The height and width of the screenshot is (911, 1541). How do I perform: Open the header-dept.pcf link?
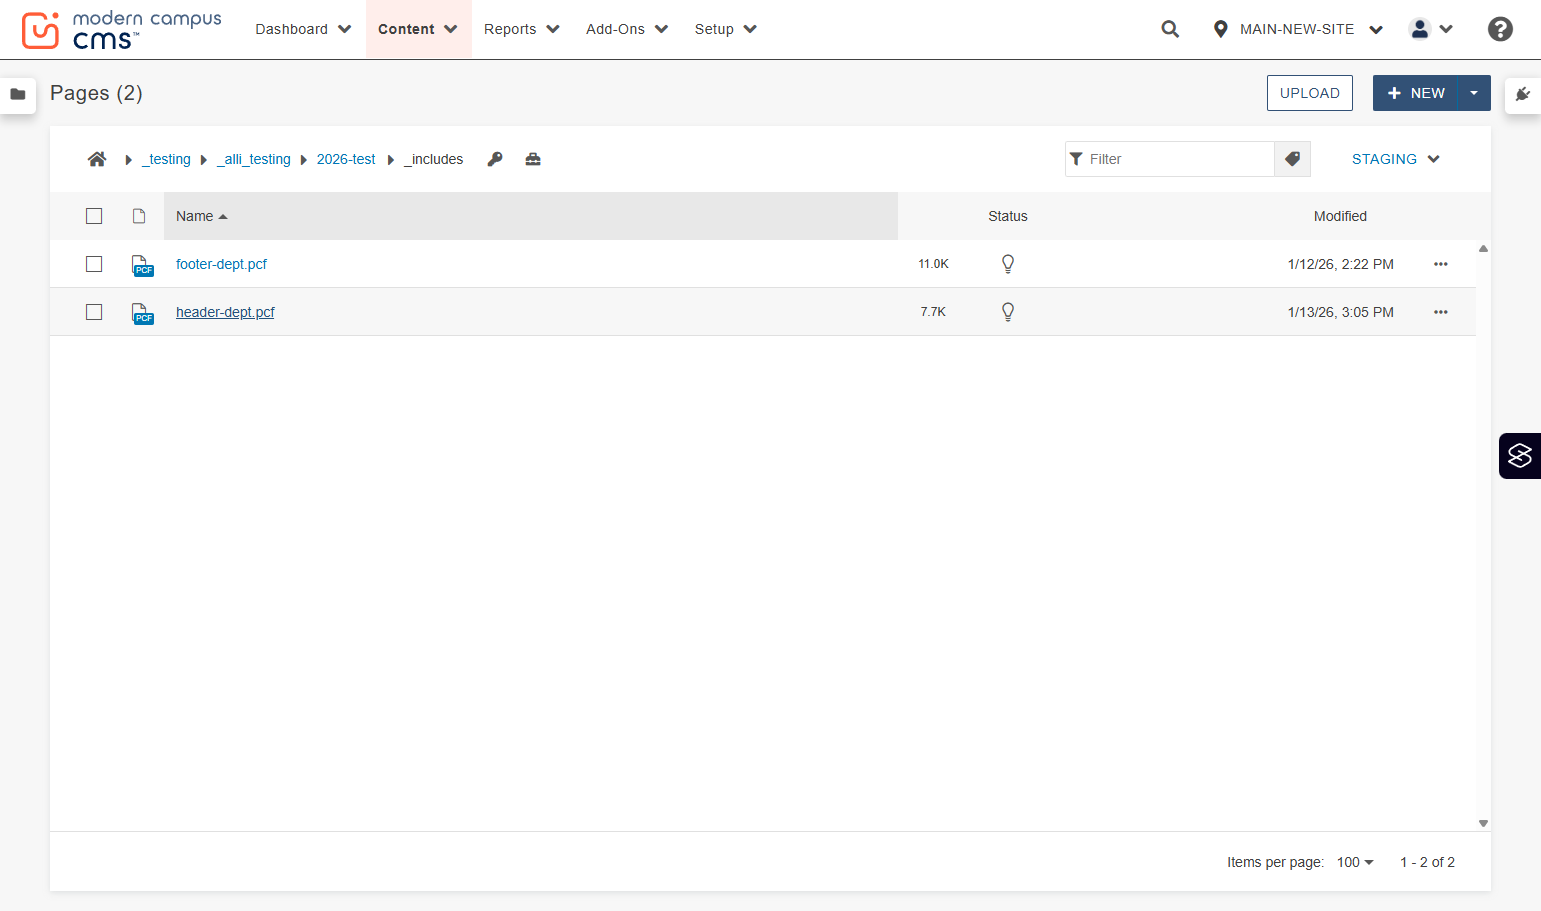(x=225, y=312)
